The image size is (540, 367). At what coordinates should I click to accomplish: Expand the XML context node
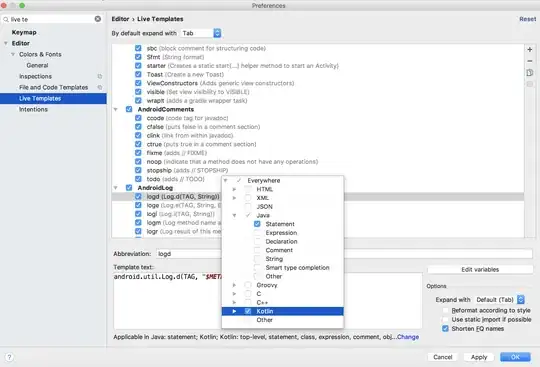coord(234,198)
